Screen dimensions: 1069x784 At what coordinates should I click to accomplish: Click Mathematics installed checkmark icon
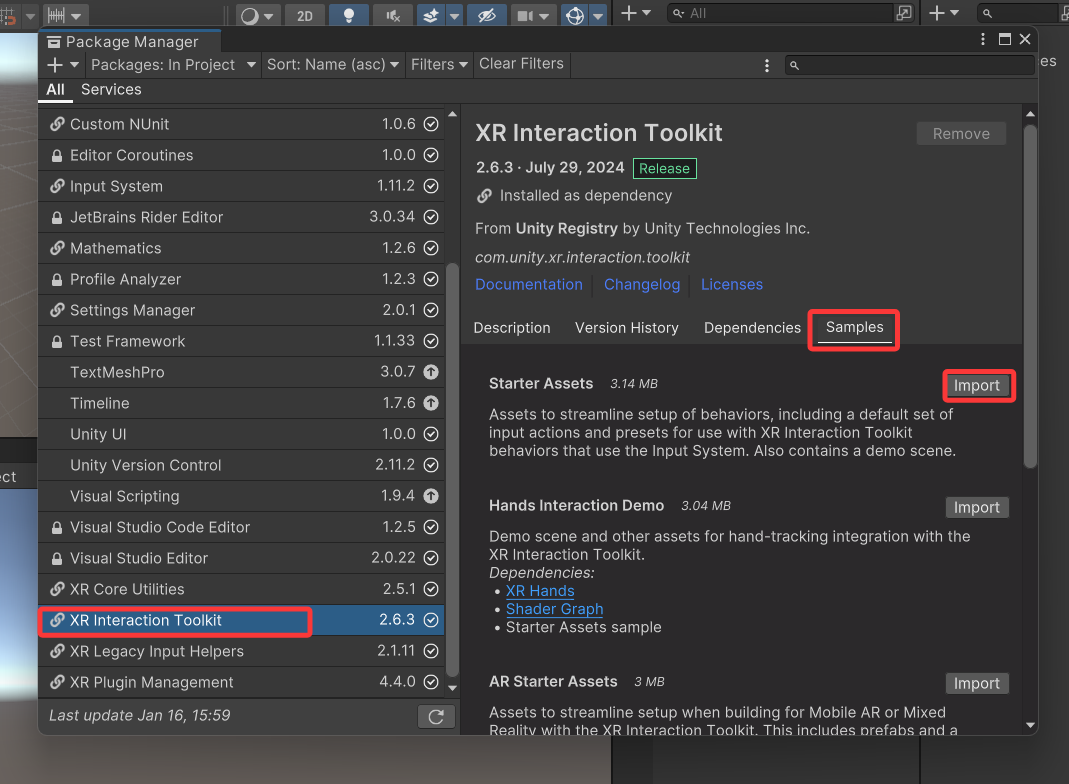(x=431, y=248)
